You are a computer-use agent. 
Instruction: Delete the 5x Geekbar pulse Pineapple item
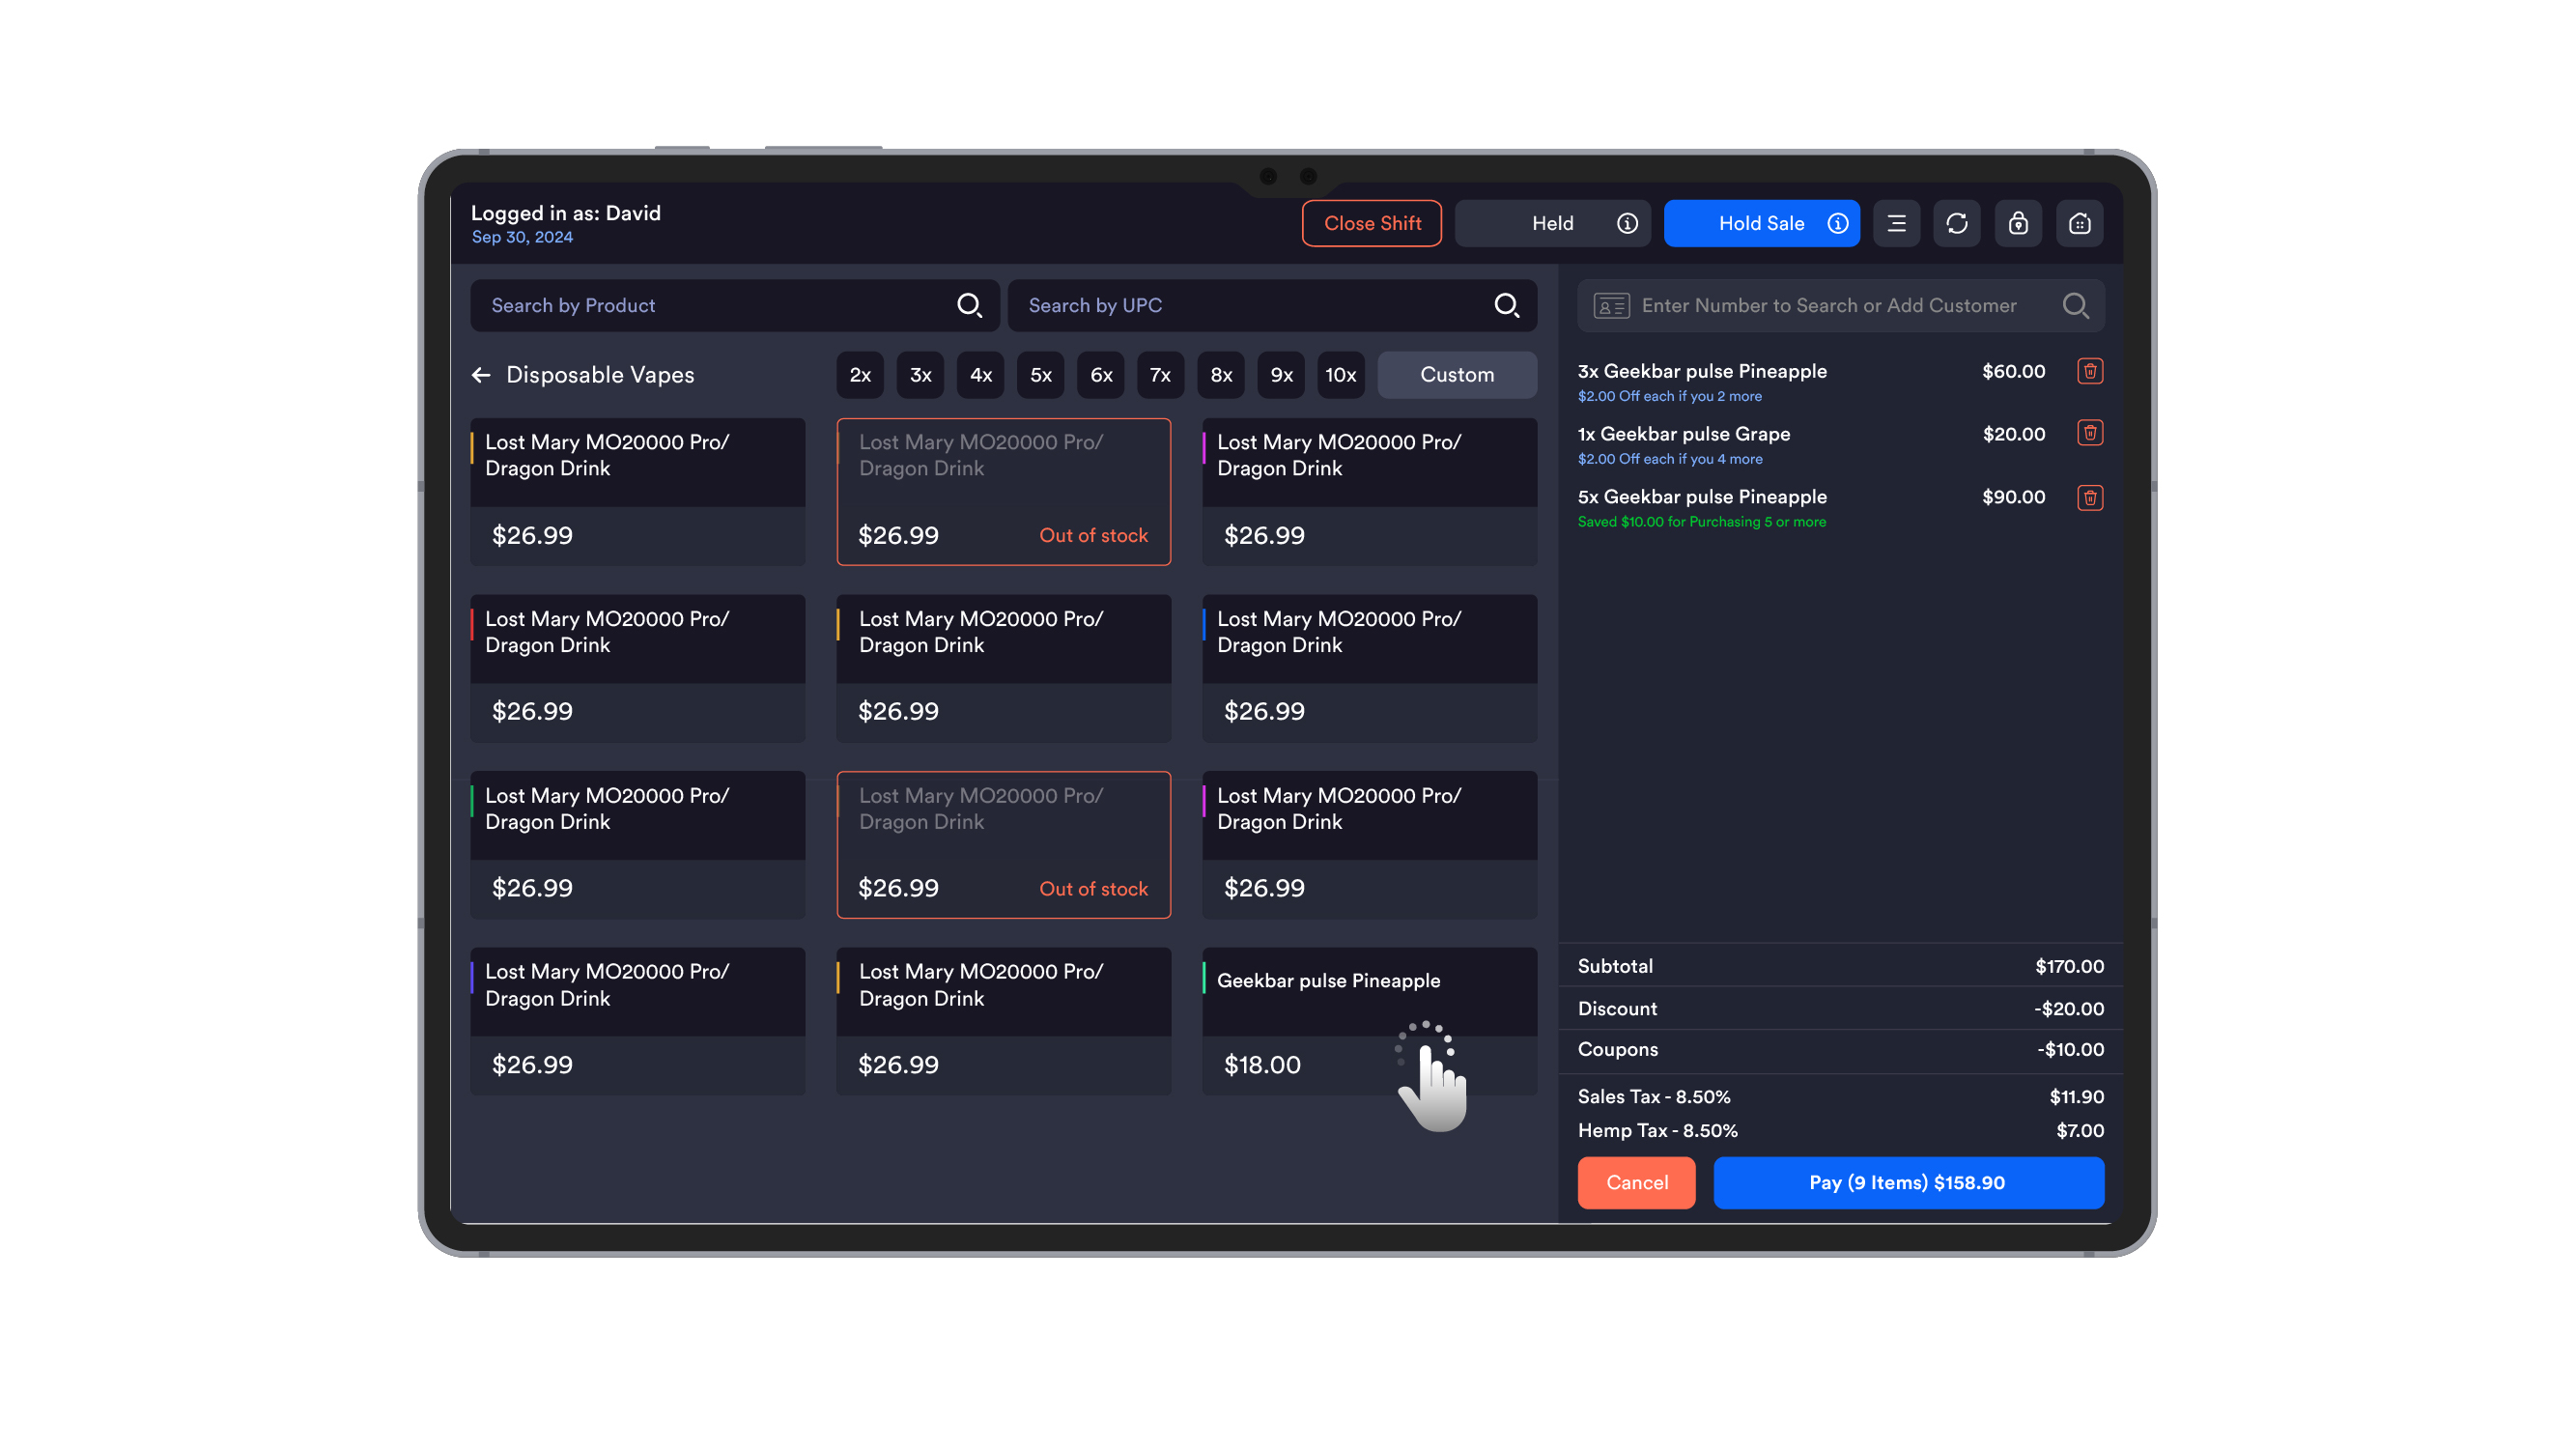click(2089, 497)
